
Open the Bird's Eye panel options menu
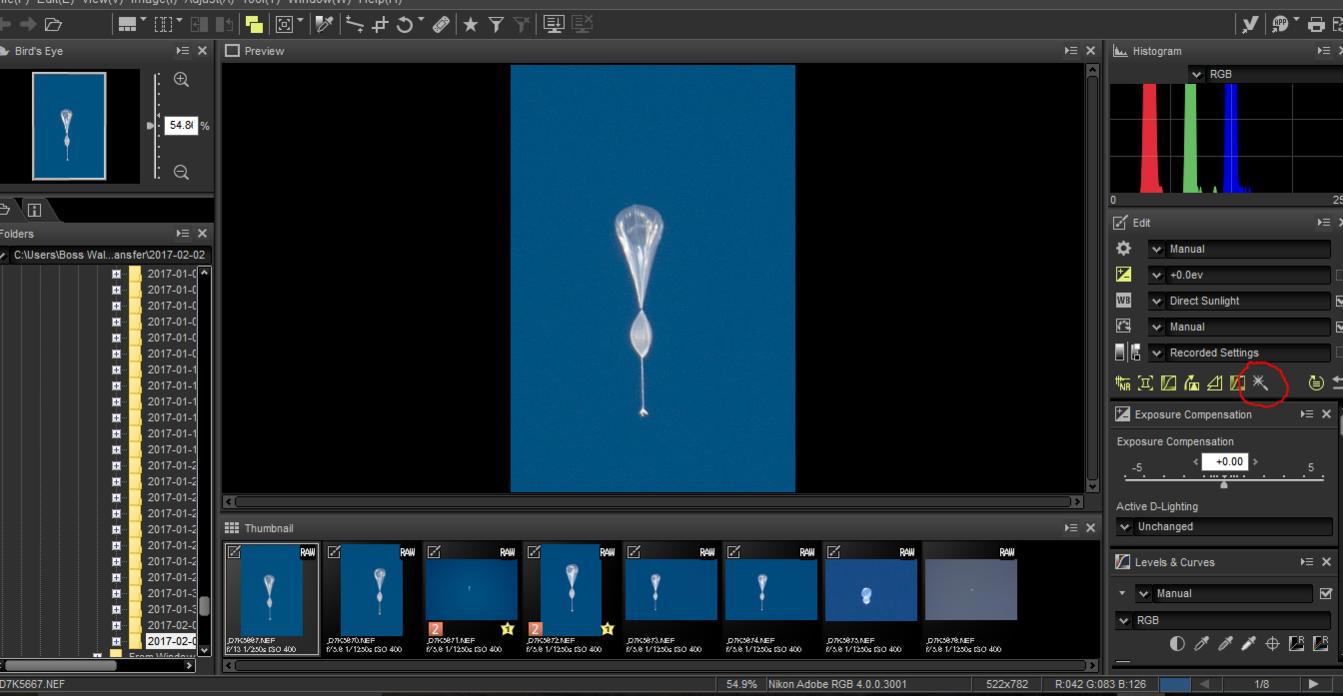pyautogui.click(x=182, y=51)
